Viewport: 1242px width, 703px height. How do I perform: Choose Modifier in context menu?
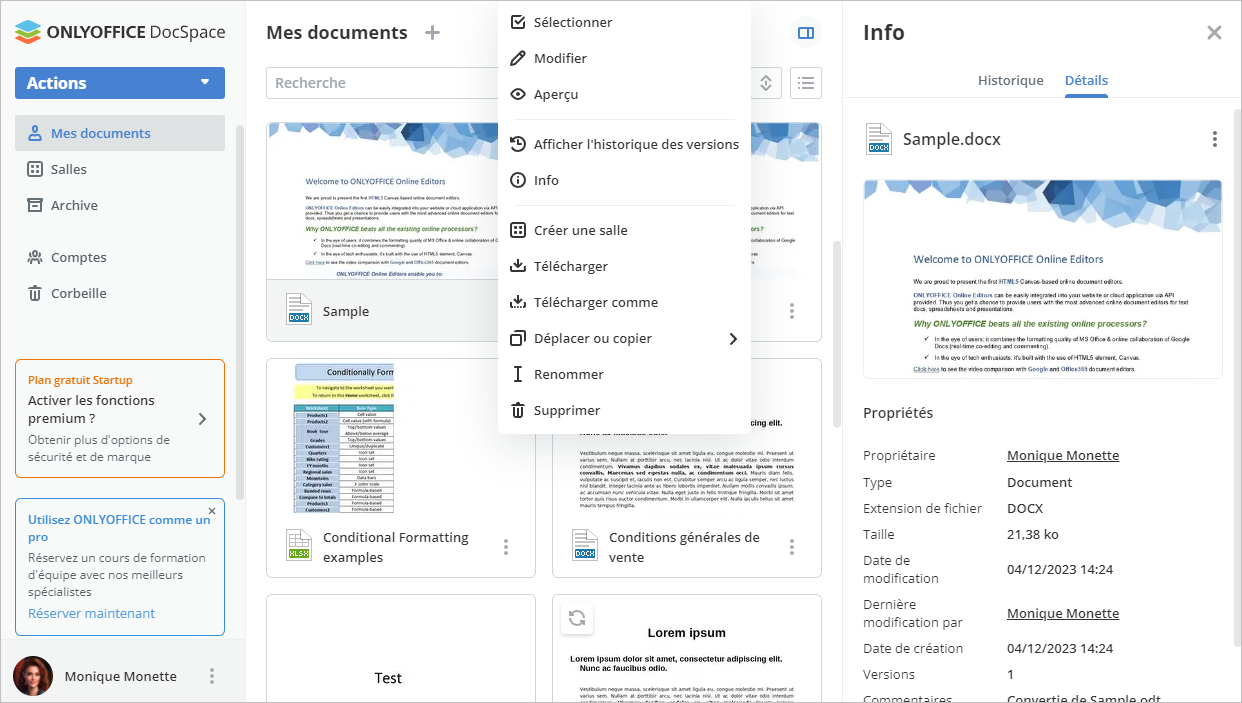(x=624, y=58)
